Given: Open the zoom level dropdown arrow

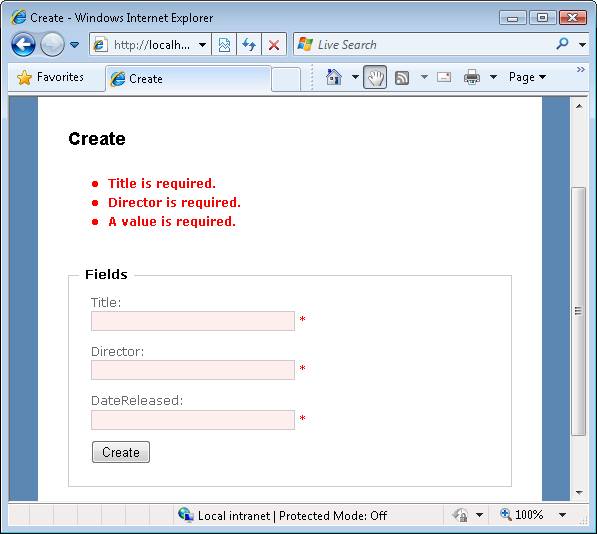Looking at the screenshot, I should [x=562, y=515].
